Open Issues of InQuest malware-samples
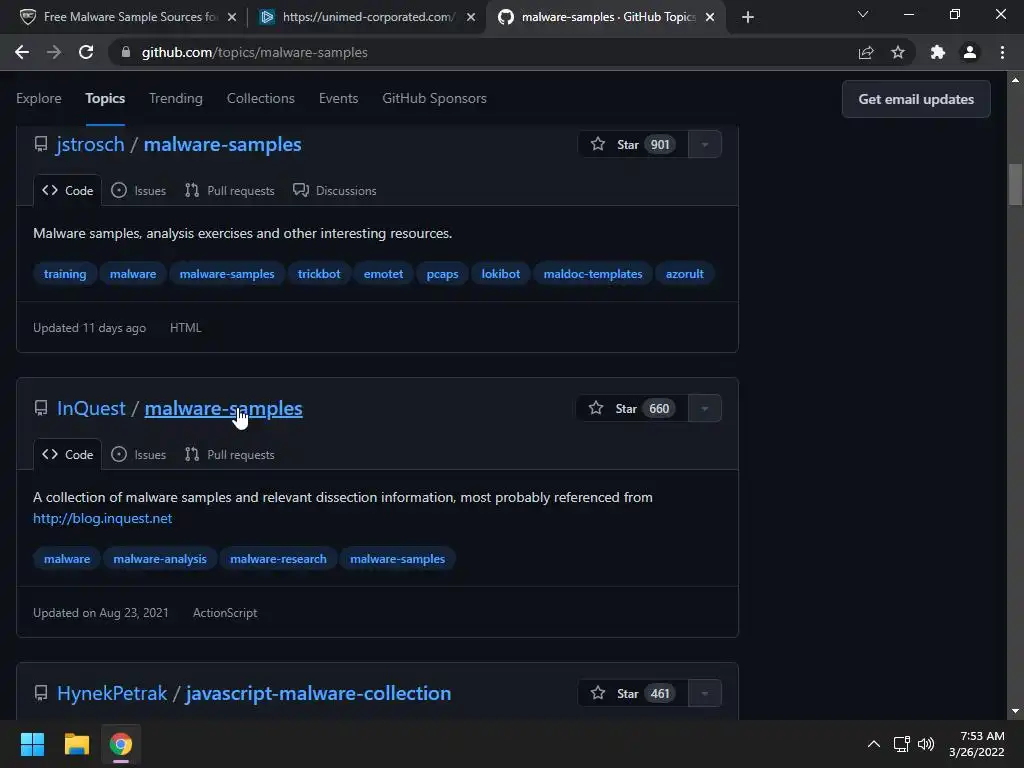 [138, 455]
